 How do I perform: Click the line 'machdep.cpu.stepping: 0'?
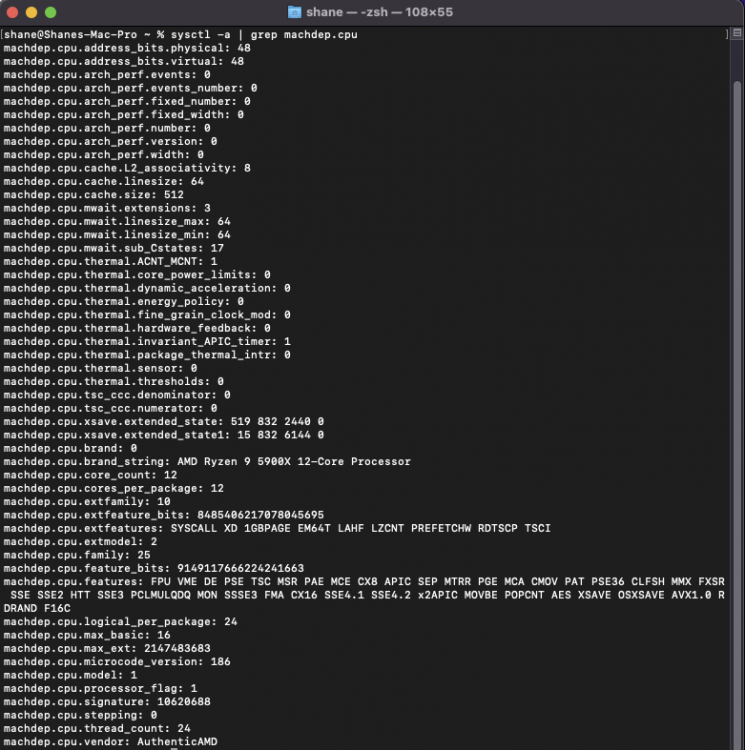coord(80,716)
